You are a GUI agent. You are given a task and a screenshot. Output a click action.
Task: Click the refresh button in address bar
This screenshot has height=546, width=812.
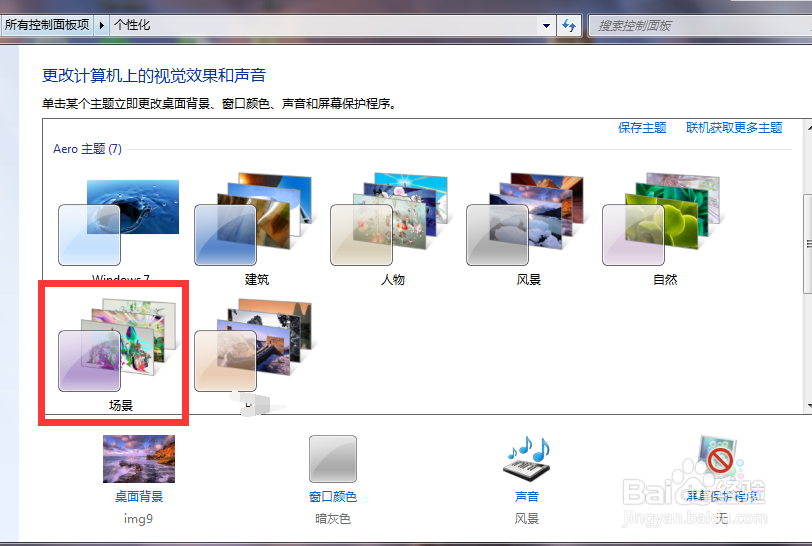click(x=569, y=25)
